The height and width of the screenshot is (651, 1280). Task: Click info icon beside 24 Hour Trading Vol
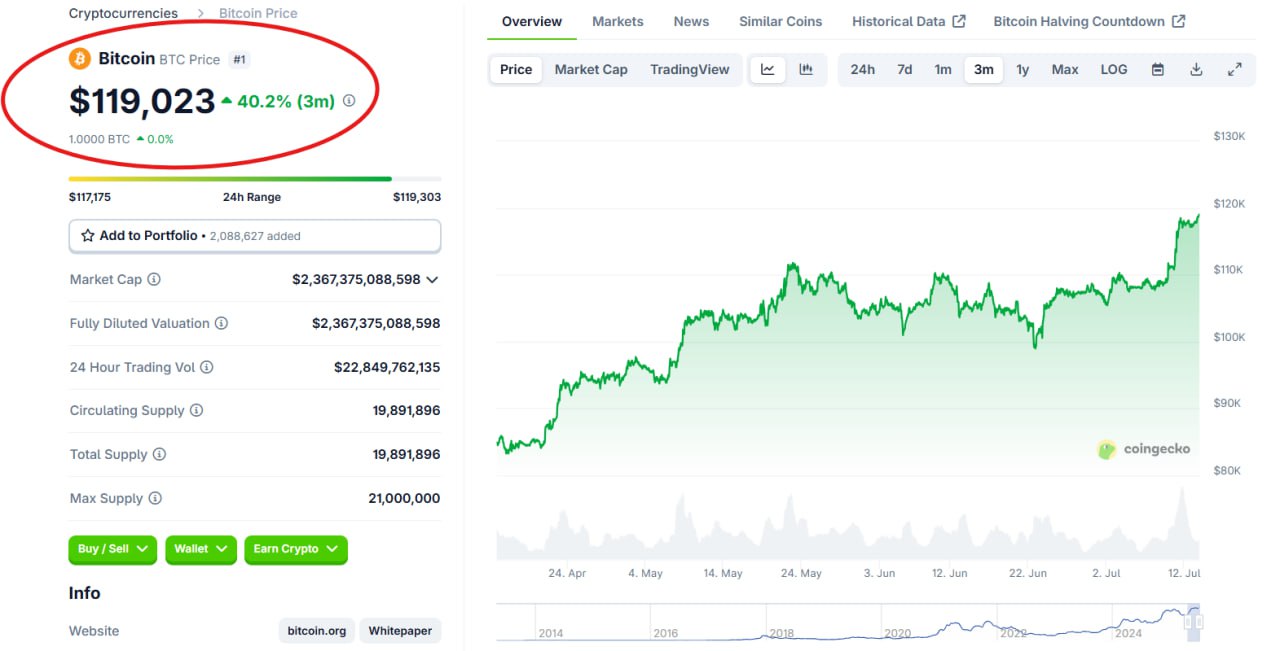click(207, 367)
